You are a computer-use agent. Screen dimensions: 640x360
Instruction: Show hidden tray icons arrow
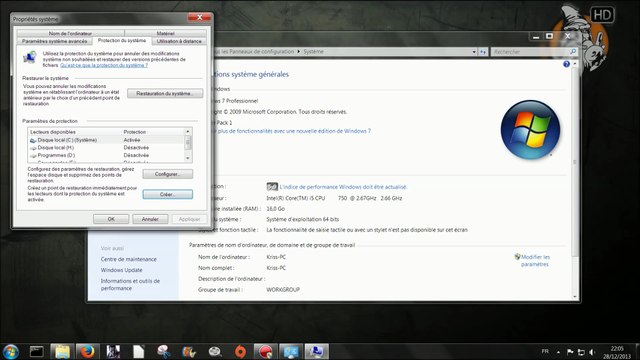pos(558,352)
